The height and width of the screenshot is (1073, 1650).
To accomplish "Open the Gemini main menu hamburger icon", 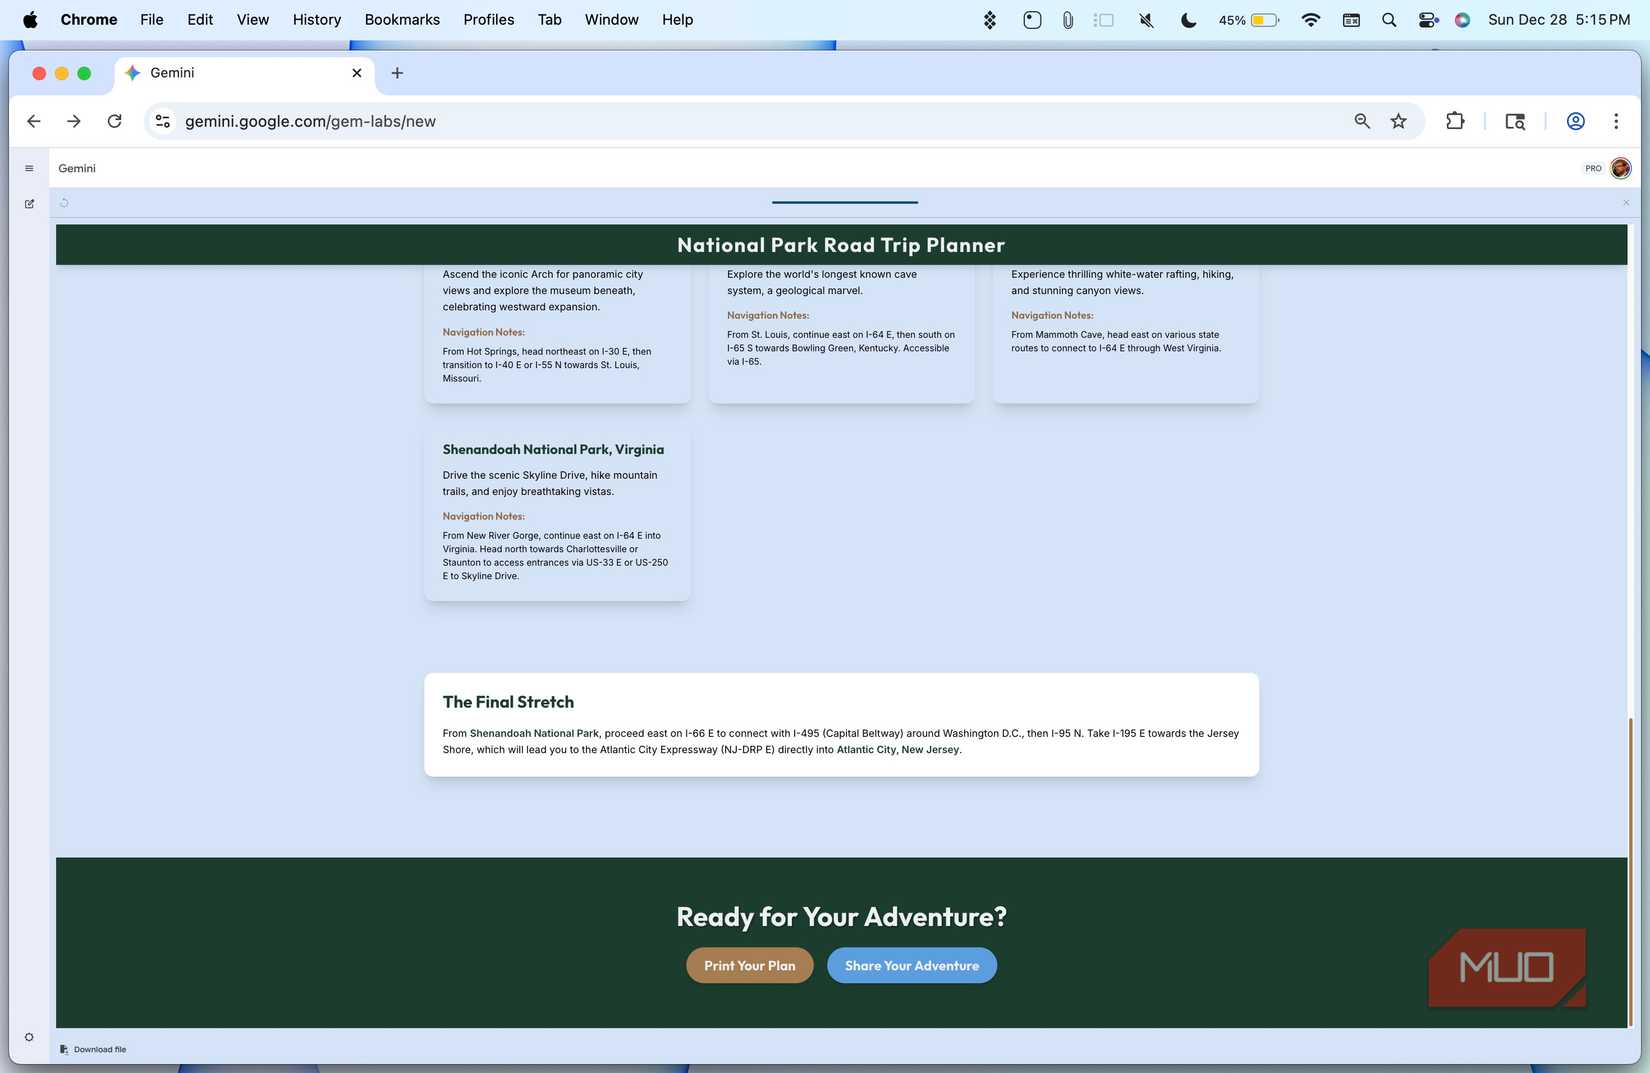I will tap(29, 168).
